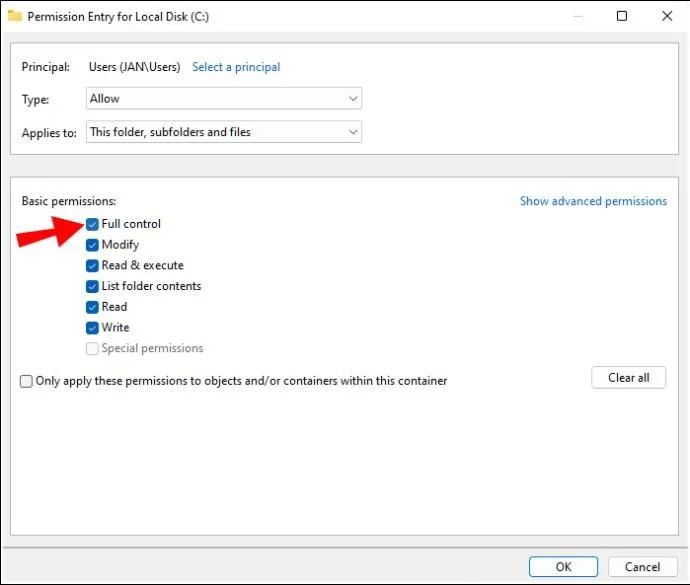
Task: Click the Principal: label
Action: click(46, 67)
